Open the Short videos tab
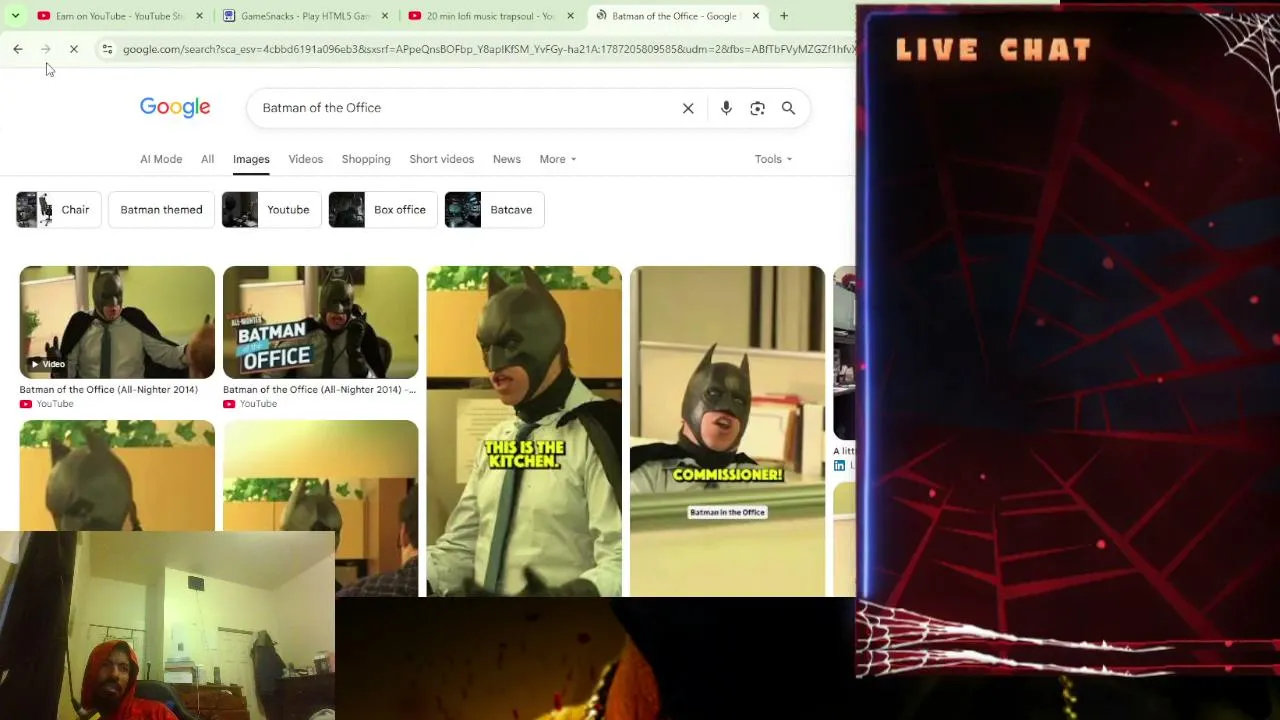 tap(442, 159)
